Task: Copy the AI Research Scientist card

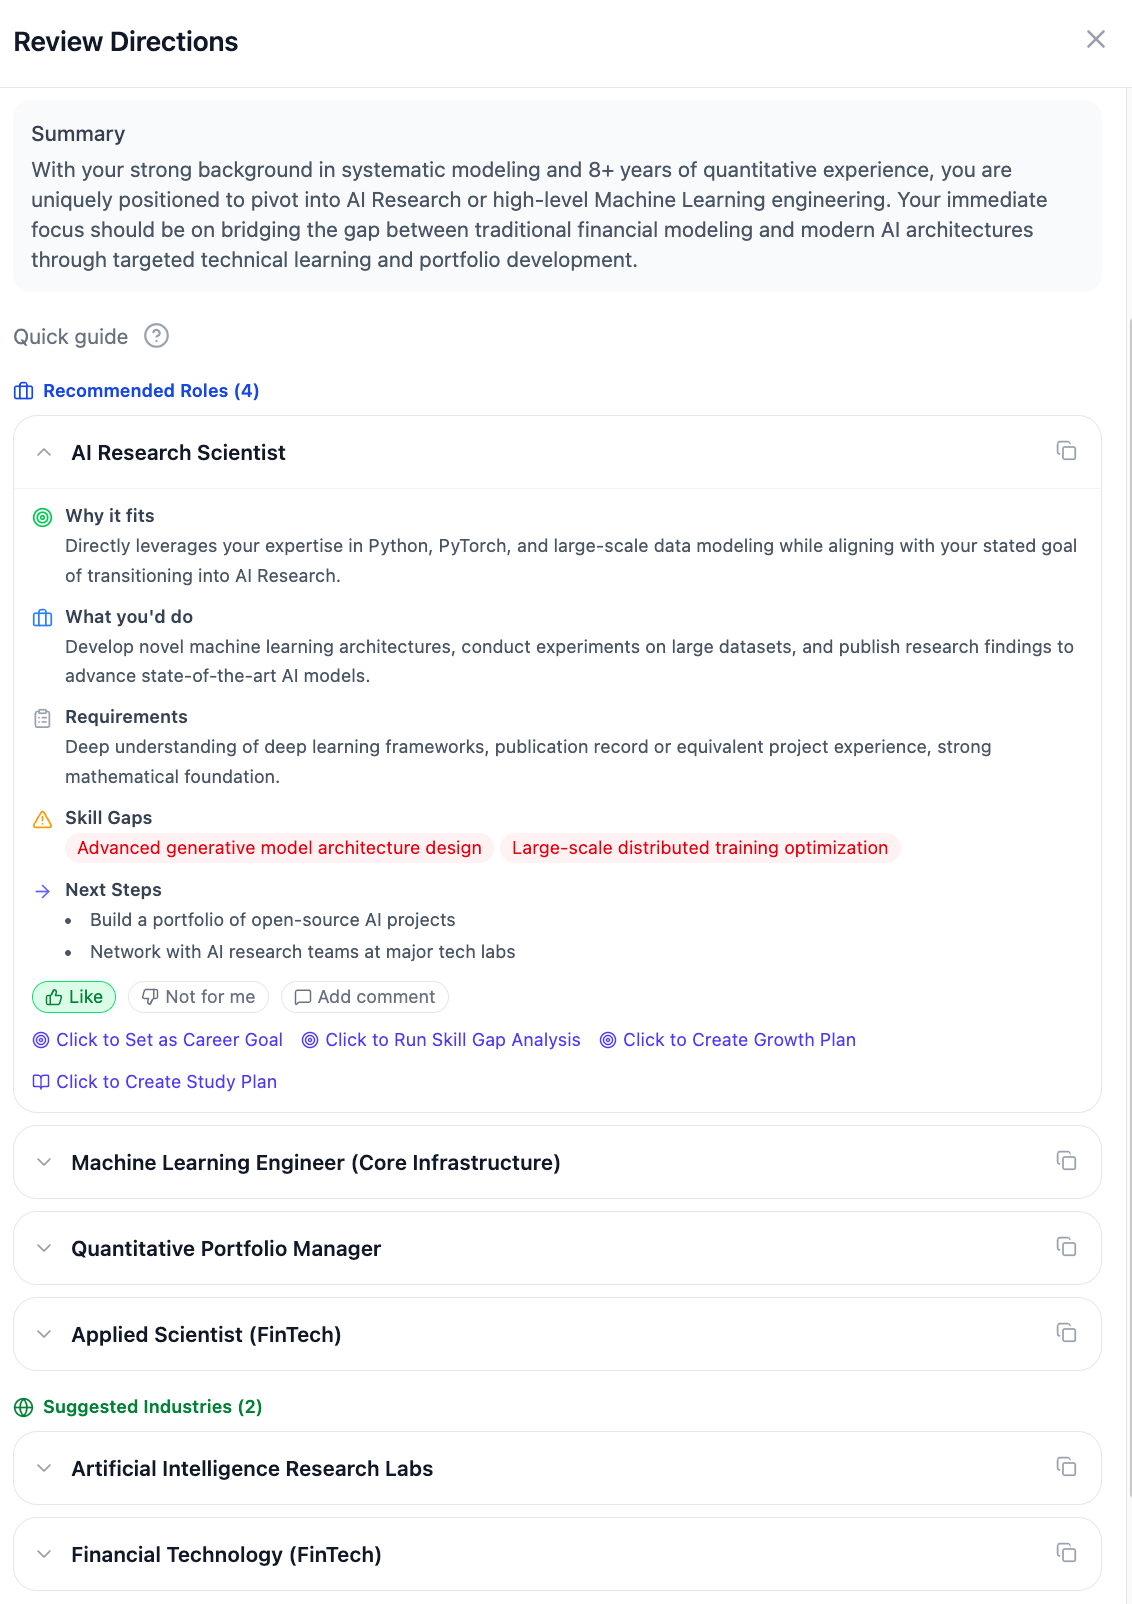Action: (1066, 451)
